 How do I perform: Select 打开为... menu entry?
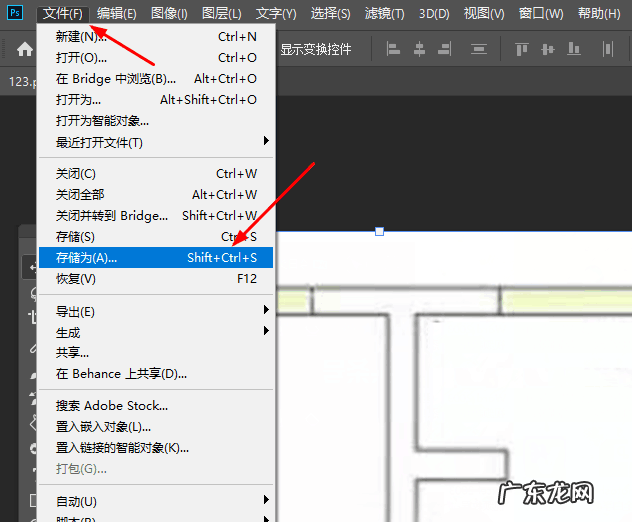point(156,100)
